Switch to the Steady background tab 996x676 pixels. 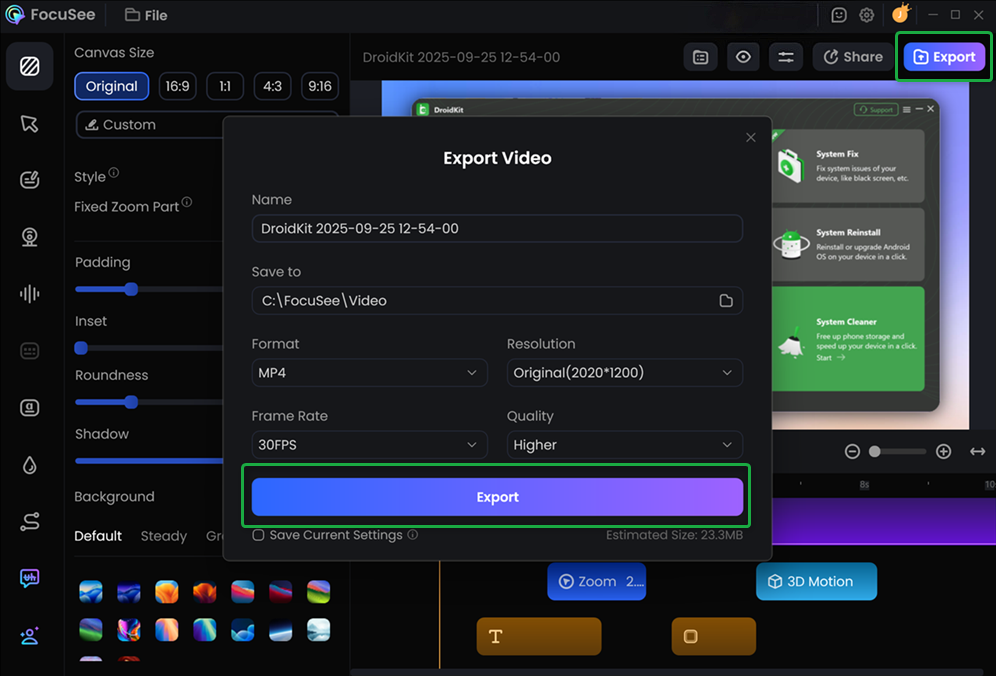pyautogui.click(x=164, y=536)
